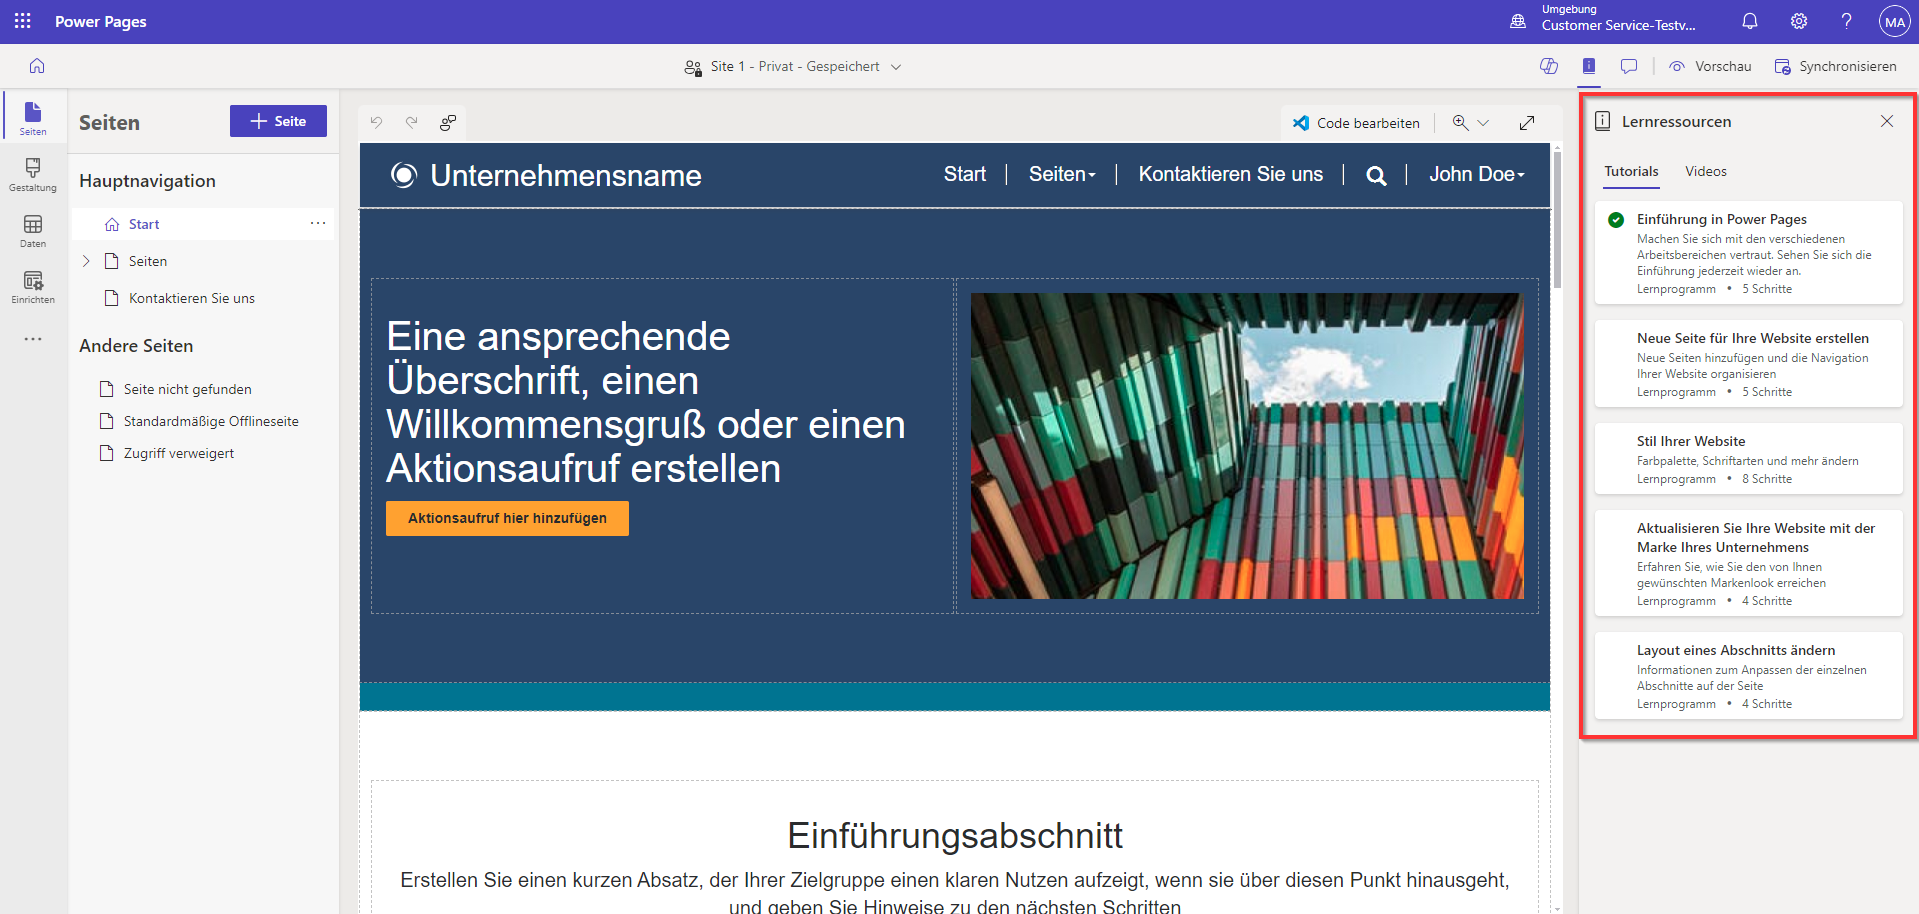Click the Power Pages title

pos(101,21)
